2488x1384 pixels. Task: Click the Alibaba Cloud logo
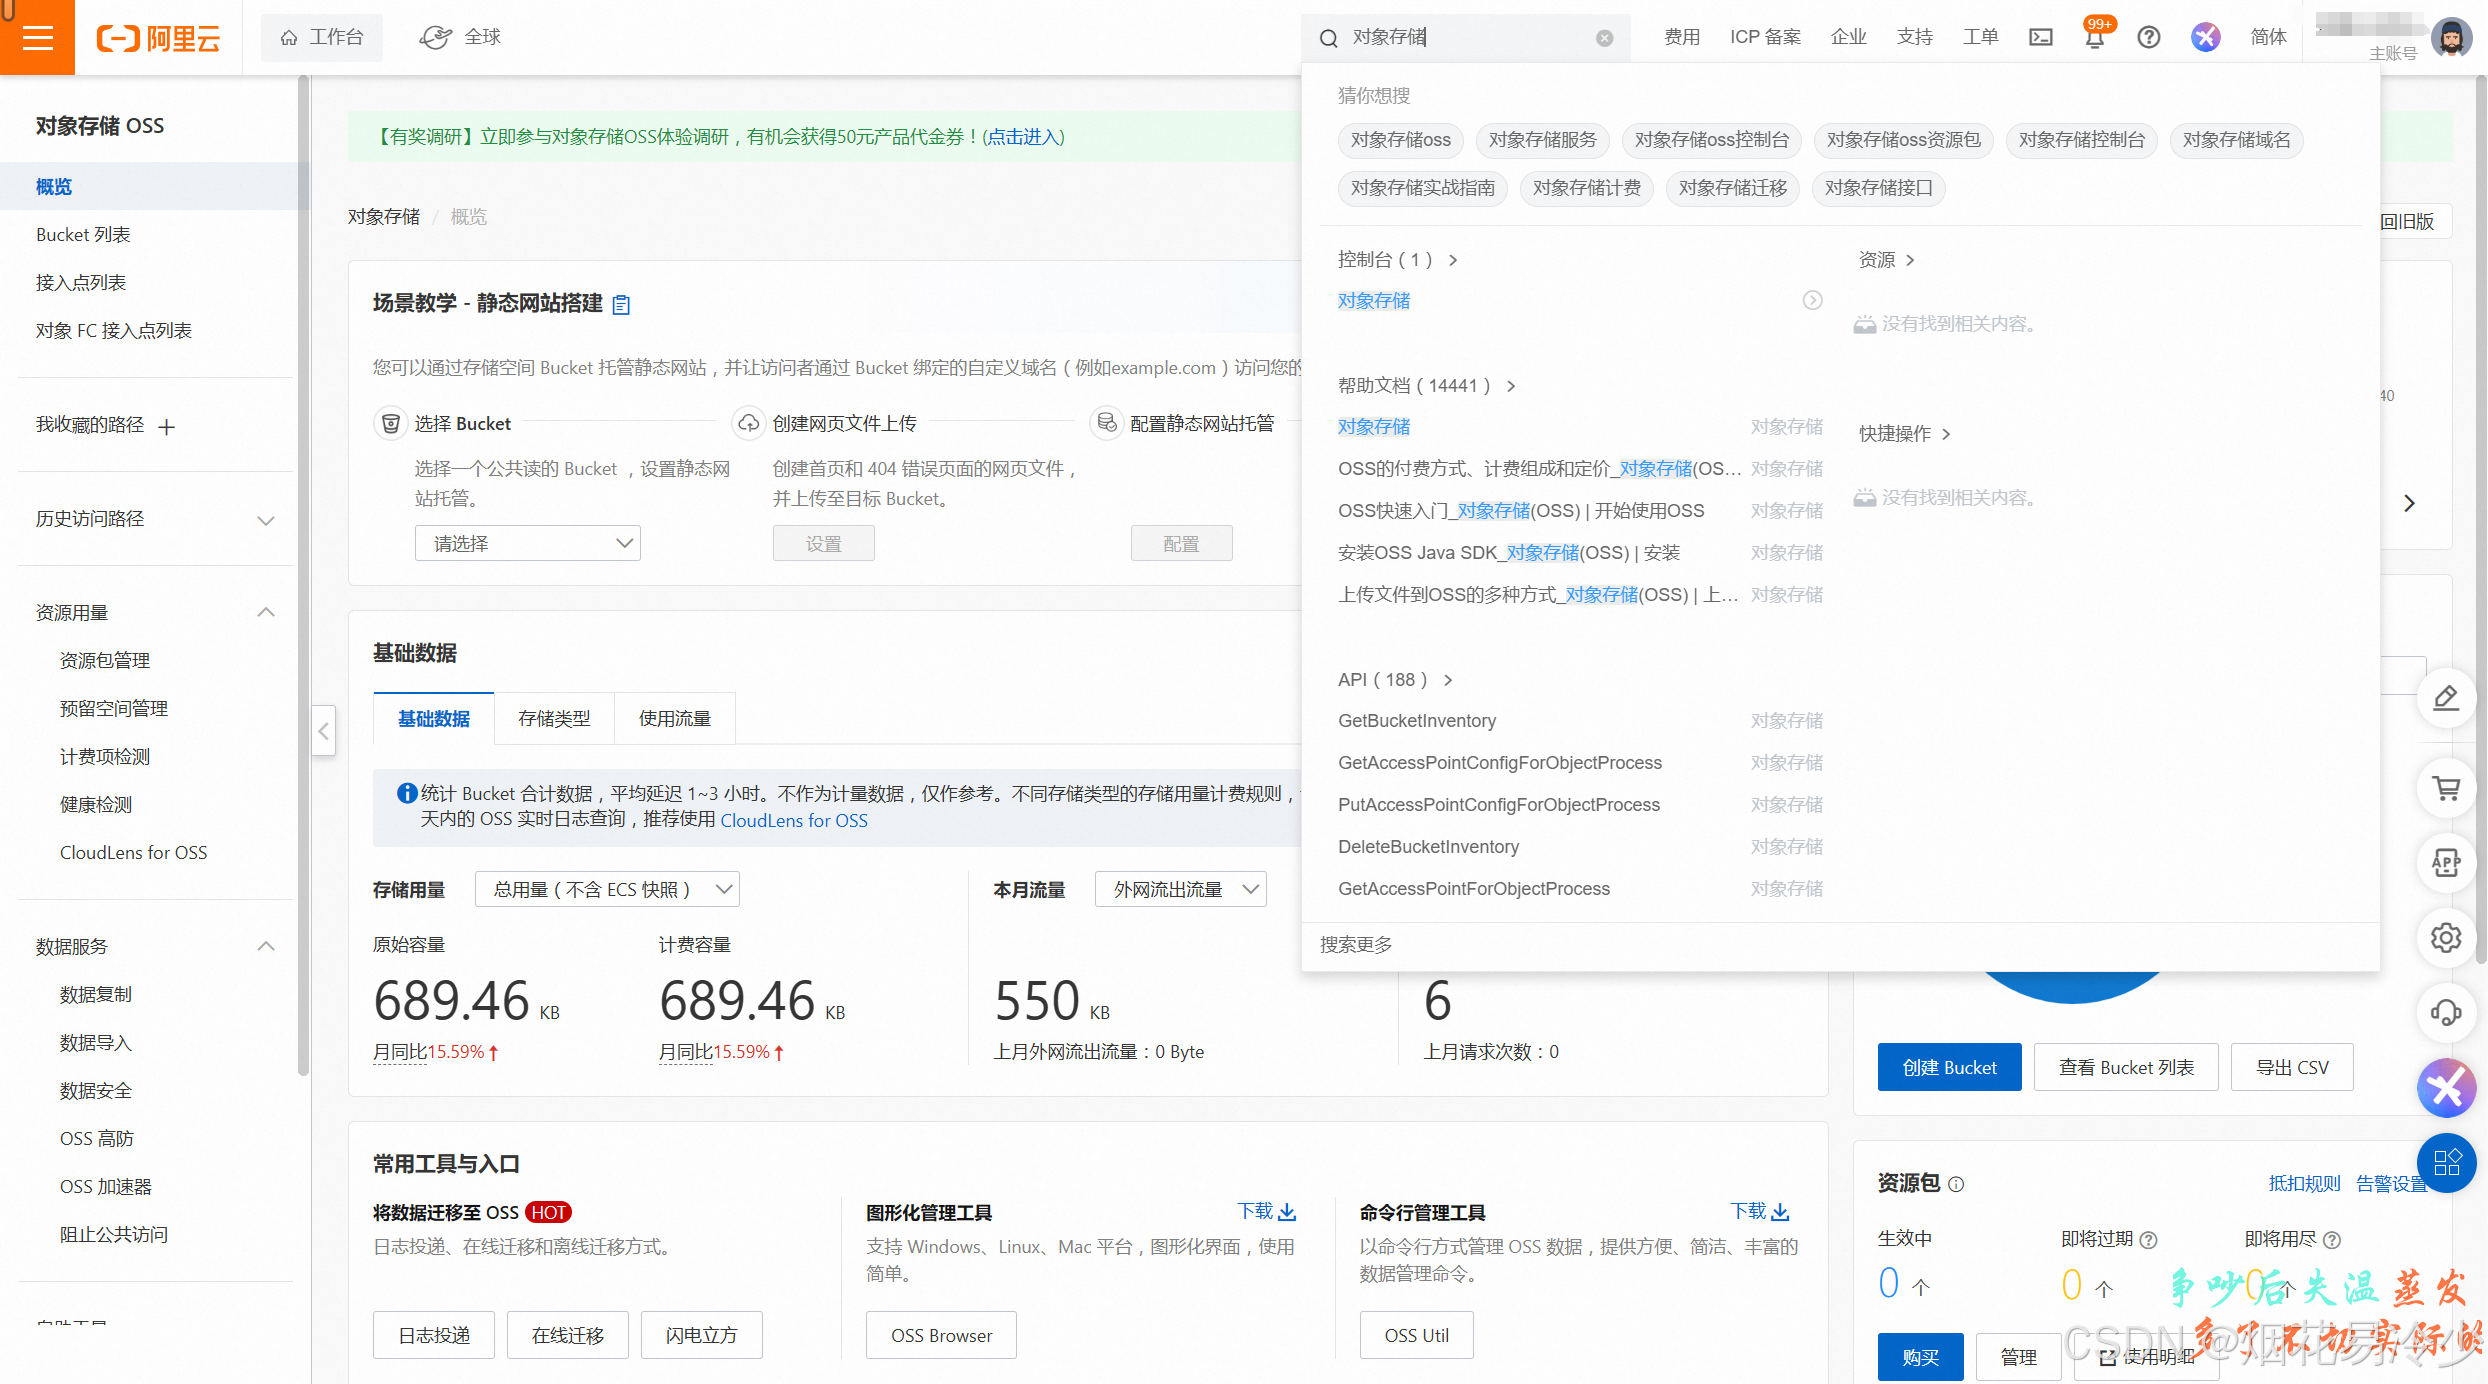coord(158,37)
